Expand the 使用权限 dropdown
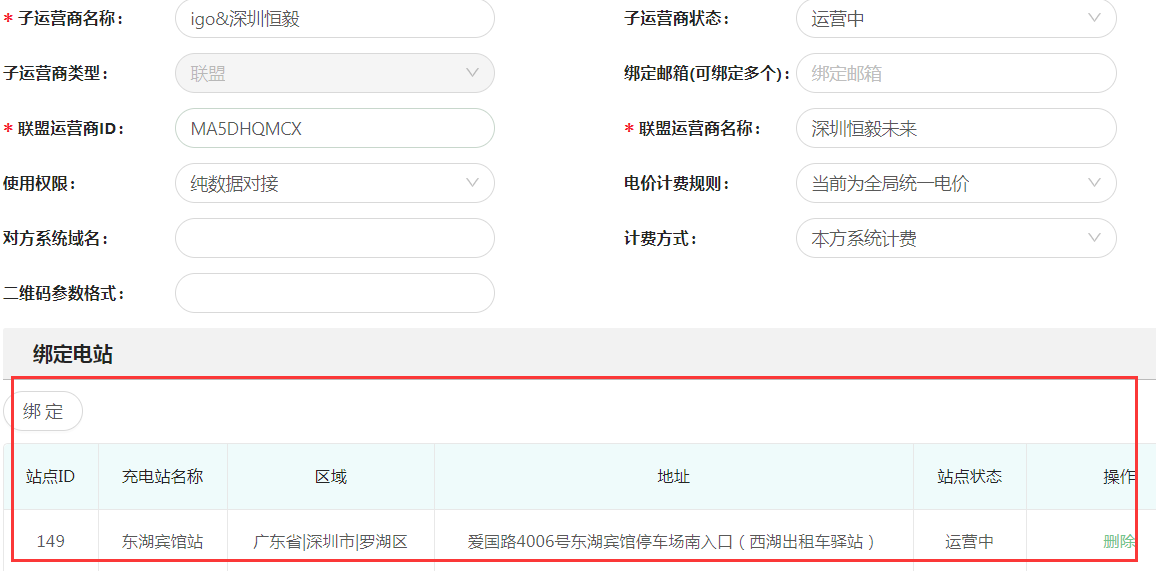Viewport: 1156px width, 571px height. pos(334,183)
